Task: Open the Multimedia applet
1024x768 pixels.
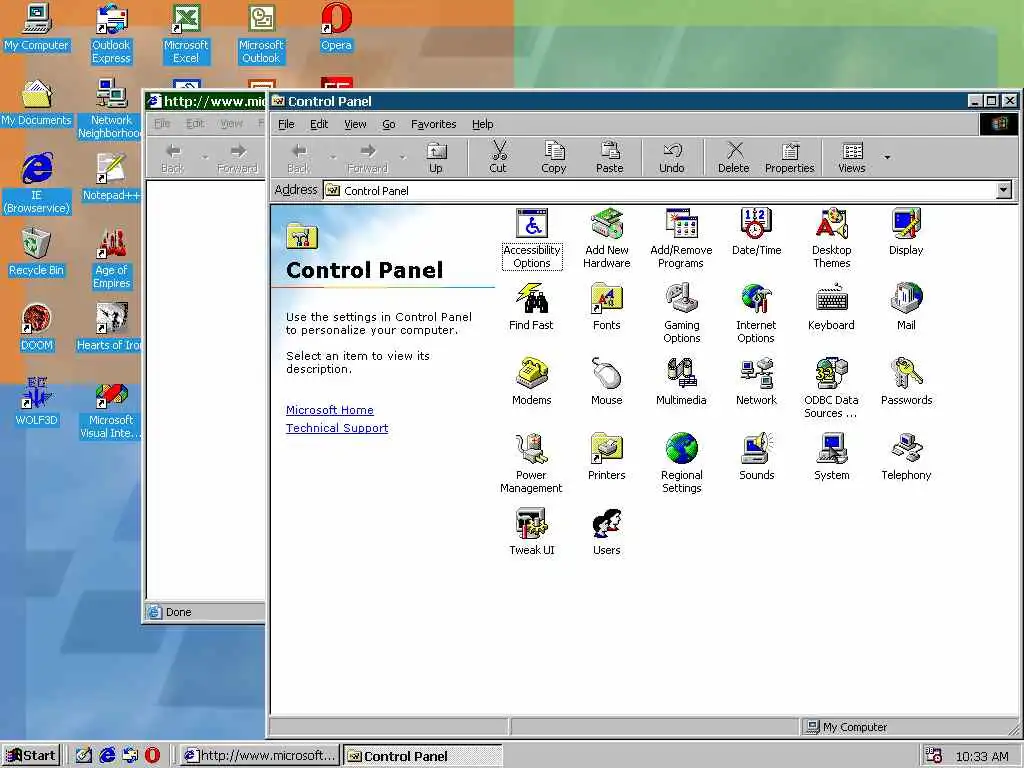Action: tap(681, 383)
